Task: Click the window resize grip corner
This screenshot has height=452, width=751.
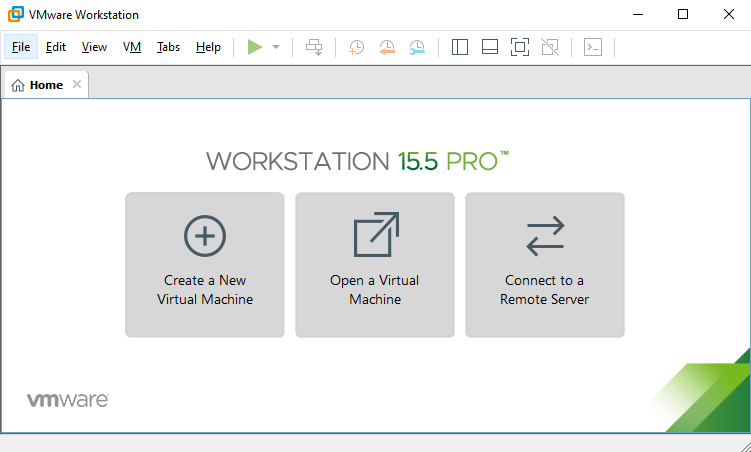Action: coord(744,446)
